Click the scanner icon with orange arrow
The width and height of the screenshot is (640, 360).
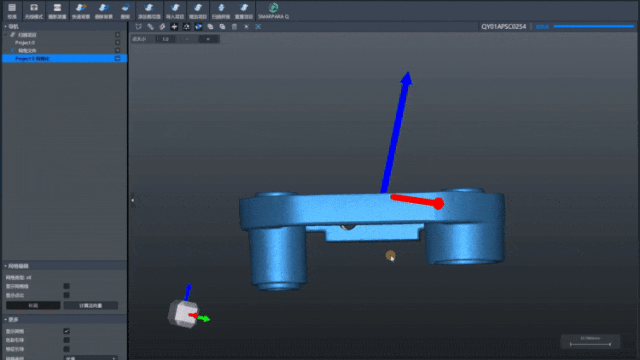point(81,8)
